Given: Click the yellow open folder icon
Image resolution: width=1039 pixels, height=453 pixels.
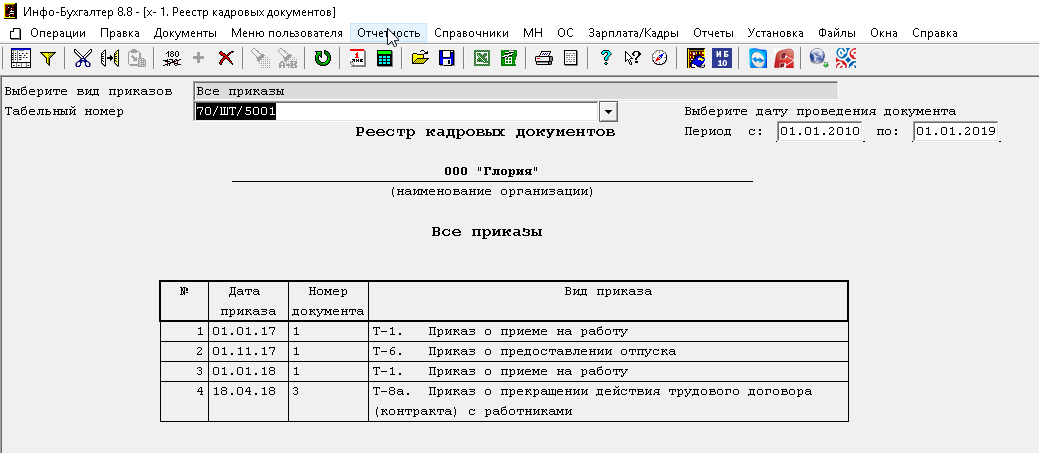Looking at the screenshot, I should [419, 58].
